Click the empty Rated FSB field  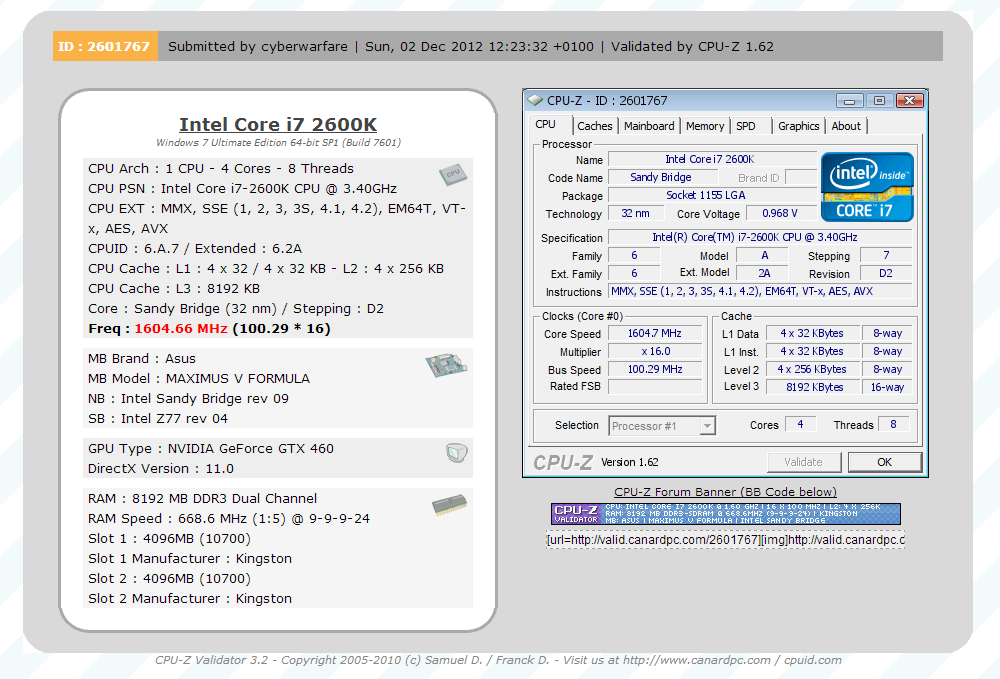(655, 386)
